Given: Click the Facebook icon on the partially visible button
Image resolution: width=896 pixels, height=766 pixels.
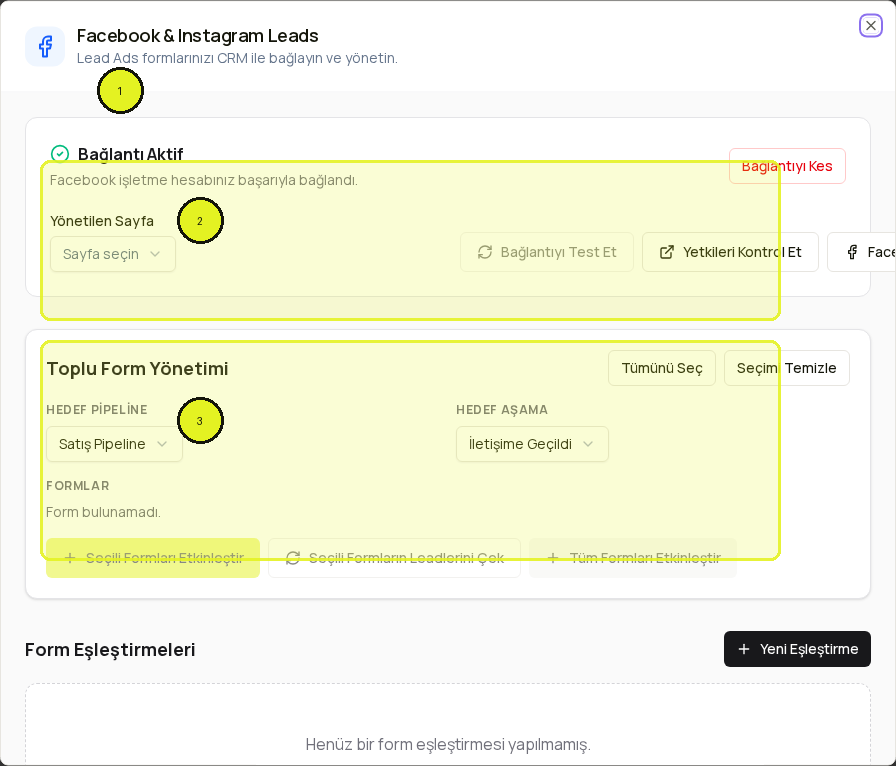Looking at the screenshot, I should coord(852,252).
